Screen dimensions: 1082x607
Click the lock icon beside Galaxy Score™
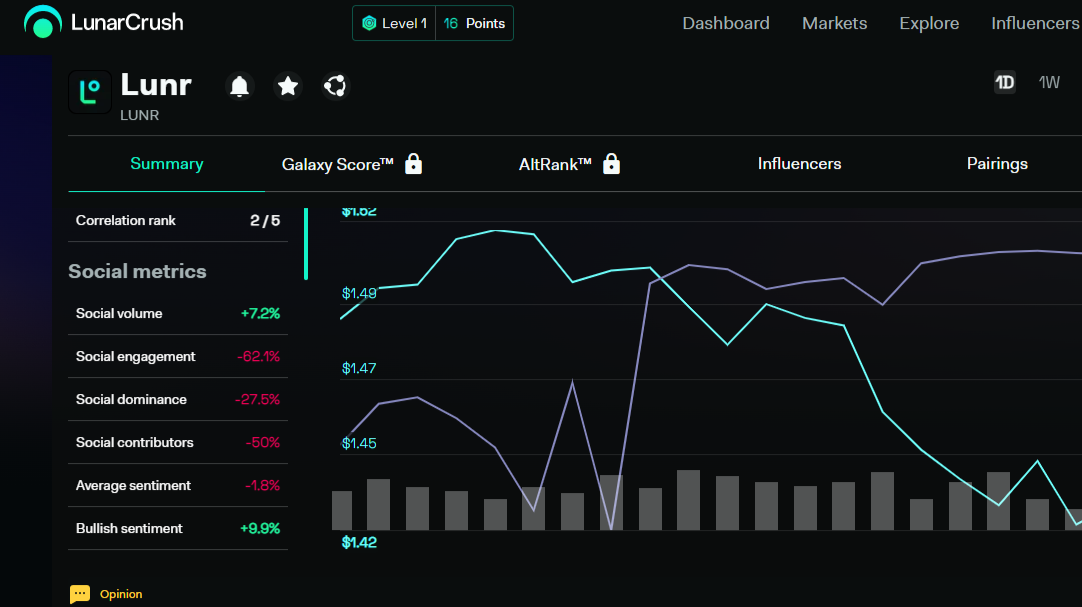pyautogui.click(x=413, y=163)
